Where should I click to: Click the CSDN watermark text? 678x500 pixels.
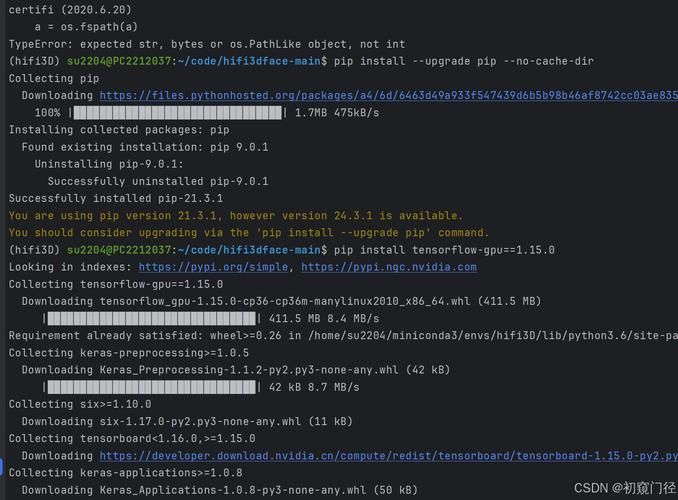(624, 488)
